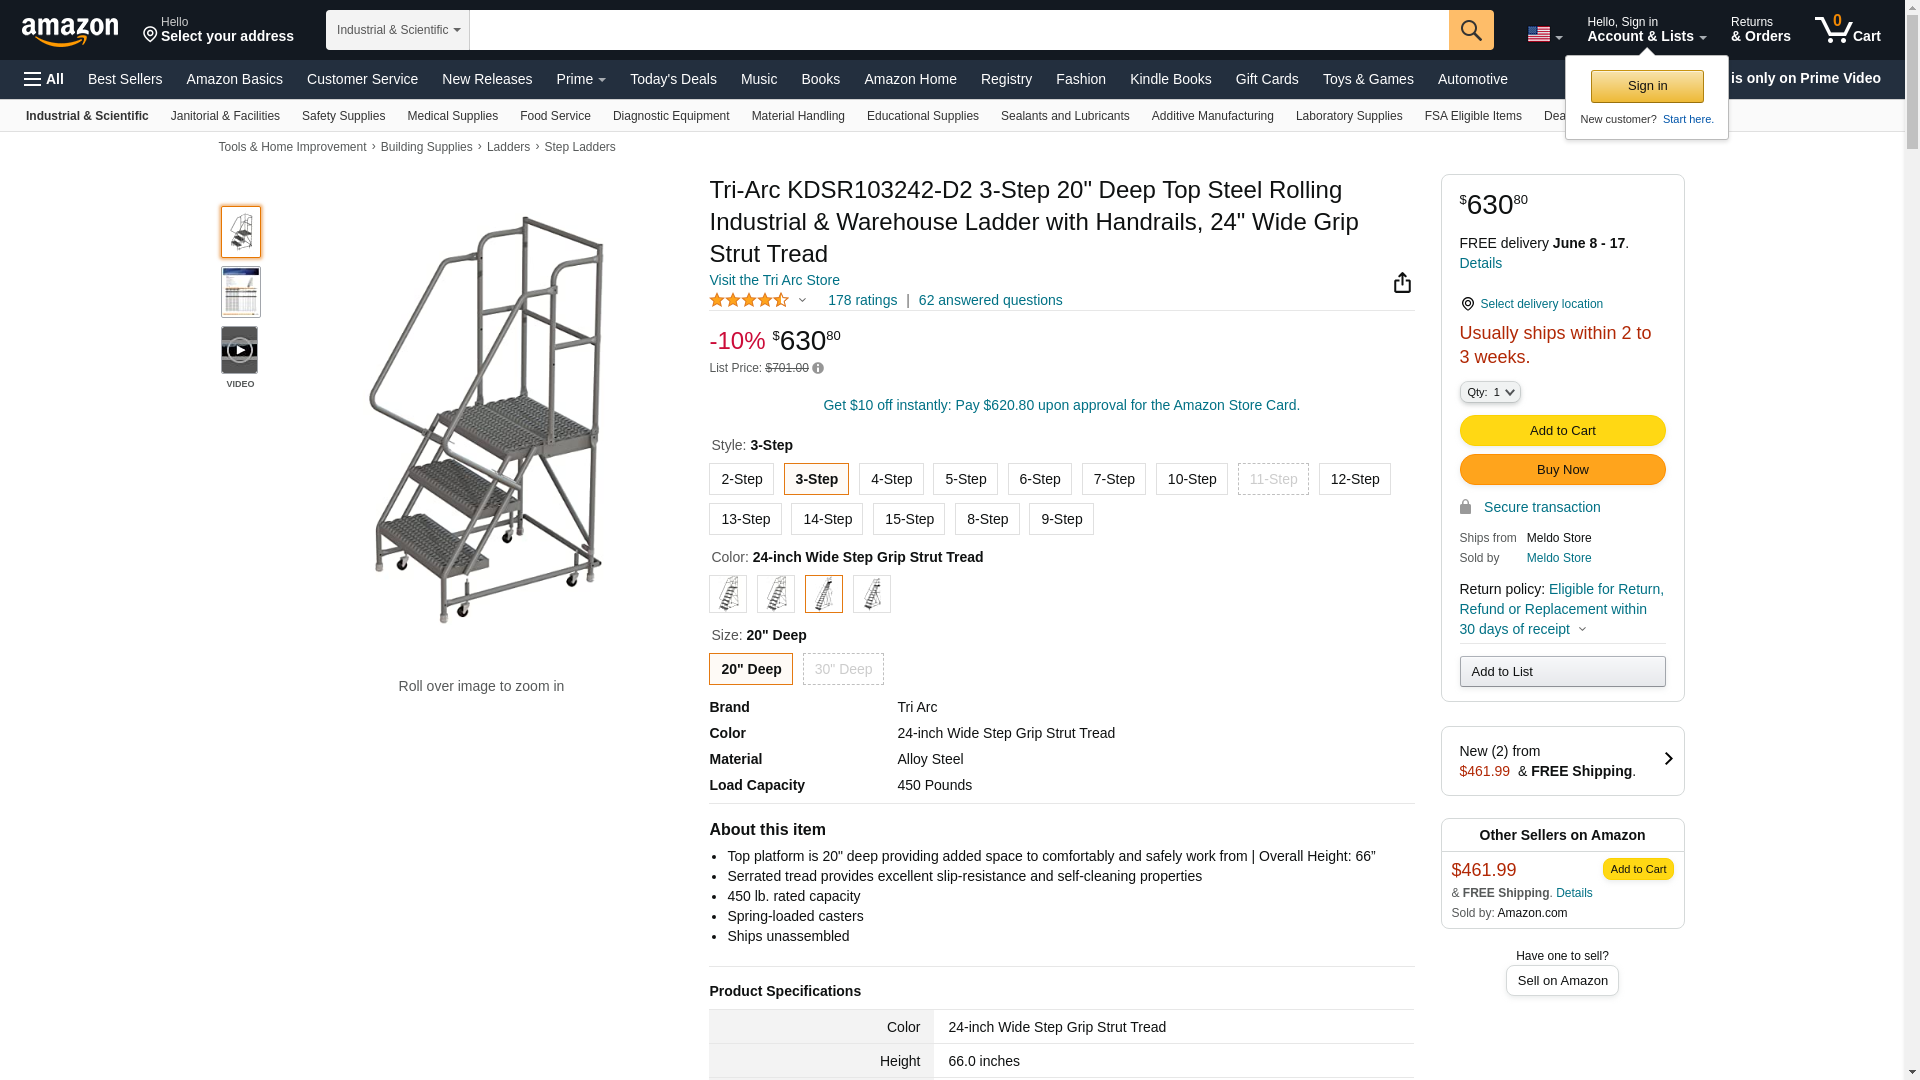
Task: Play the product video thumbnail
Action: pos(240,350)
